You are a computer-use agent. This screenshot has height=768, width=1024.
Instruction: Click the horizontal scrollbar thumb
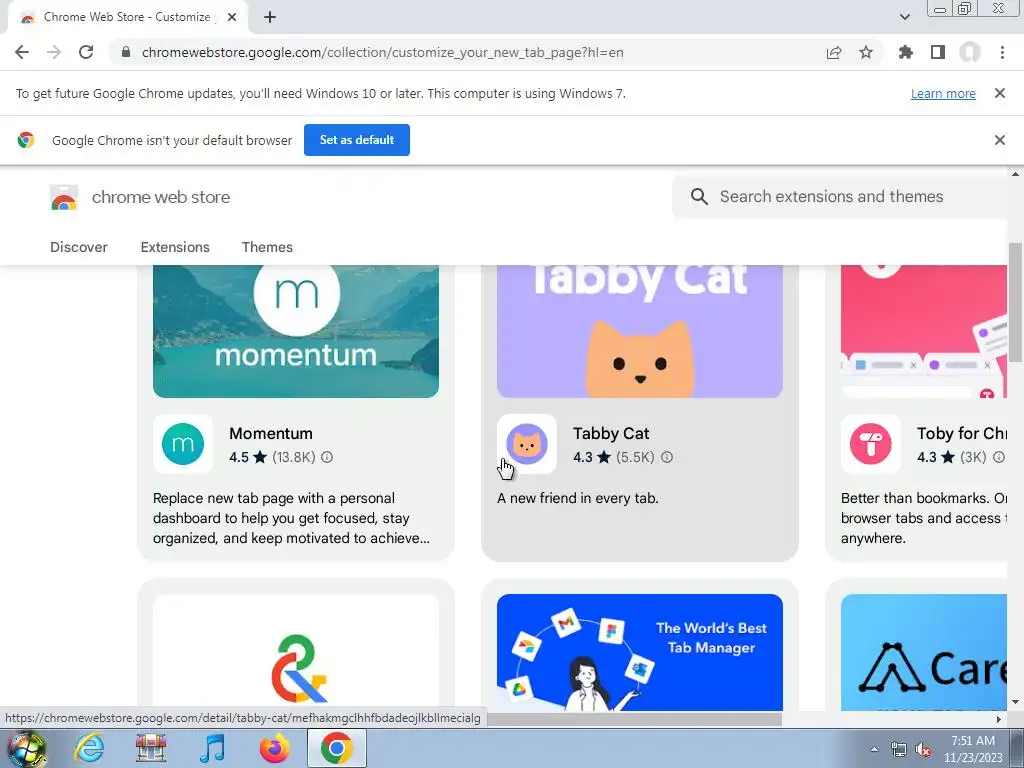point(633,719)
